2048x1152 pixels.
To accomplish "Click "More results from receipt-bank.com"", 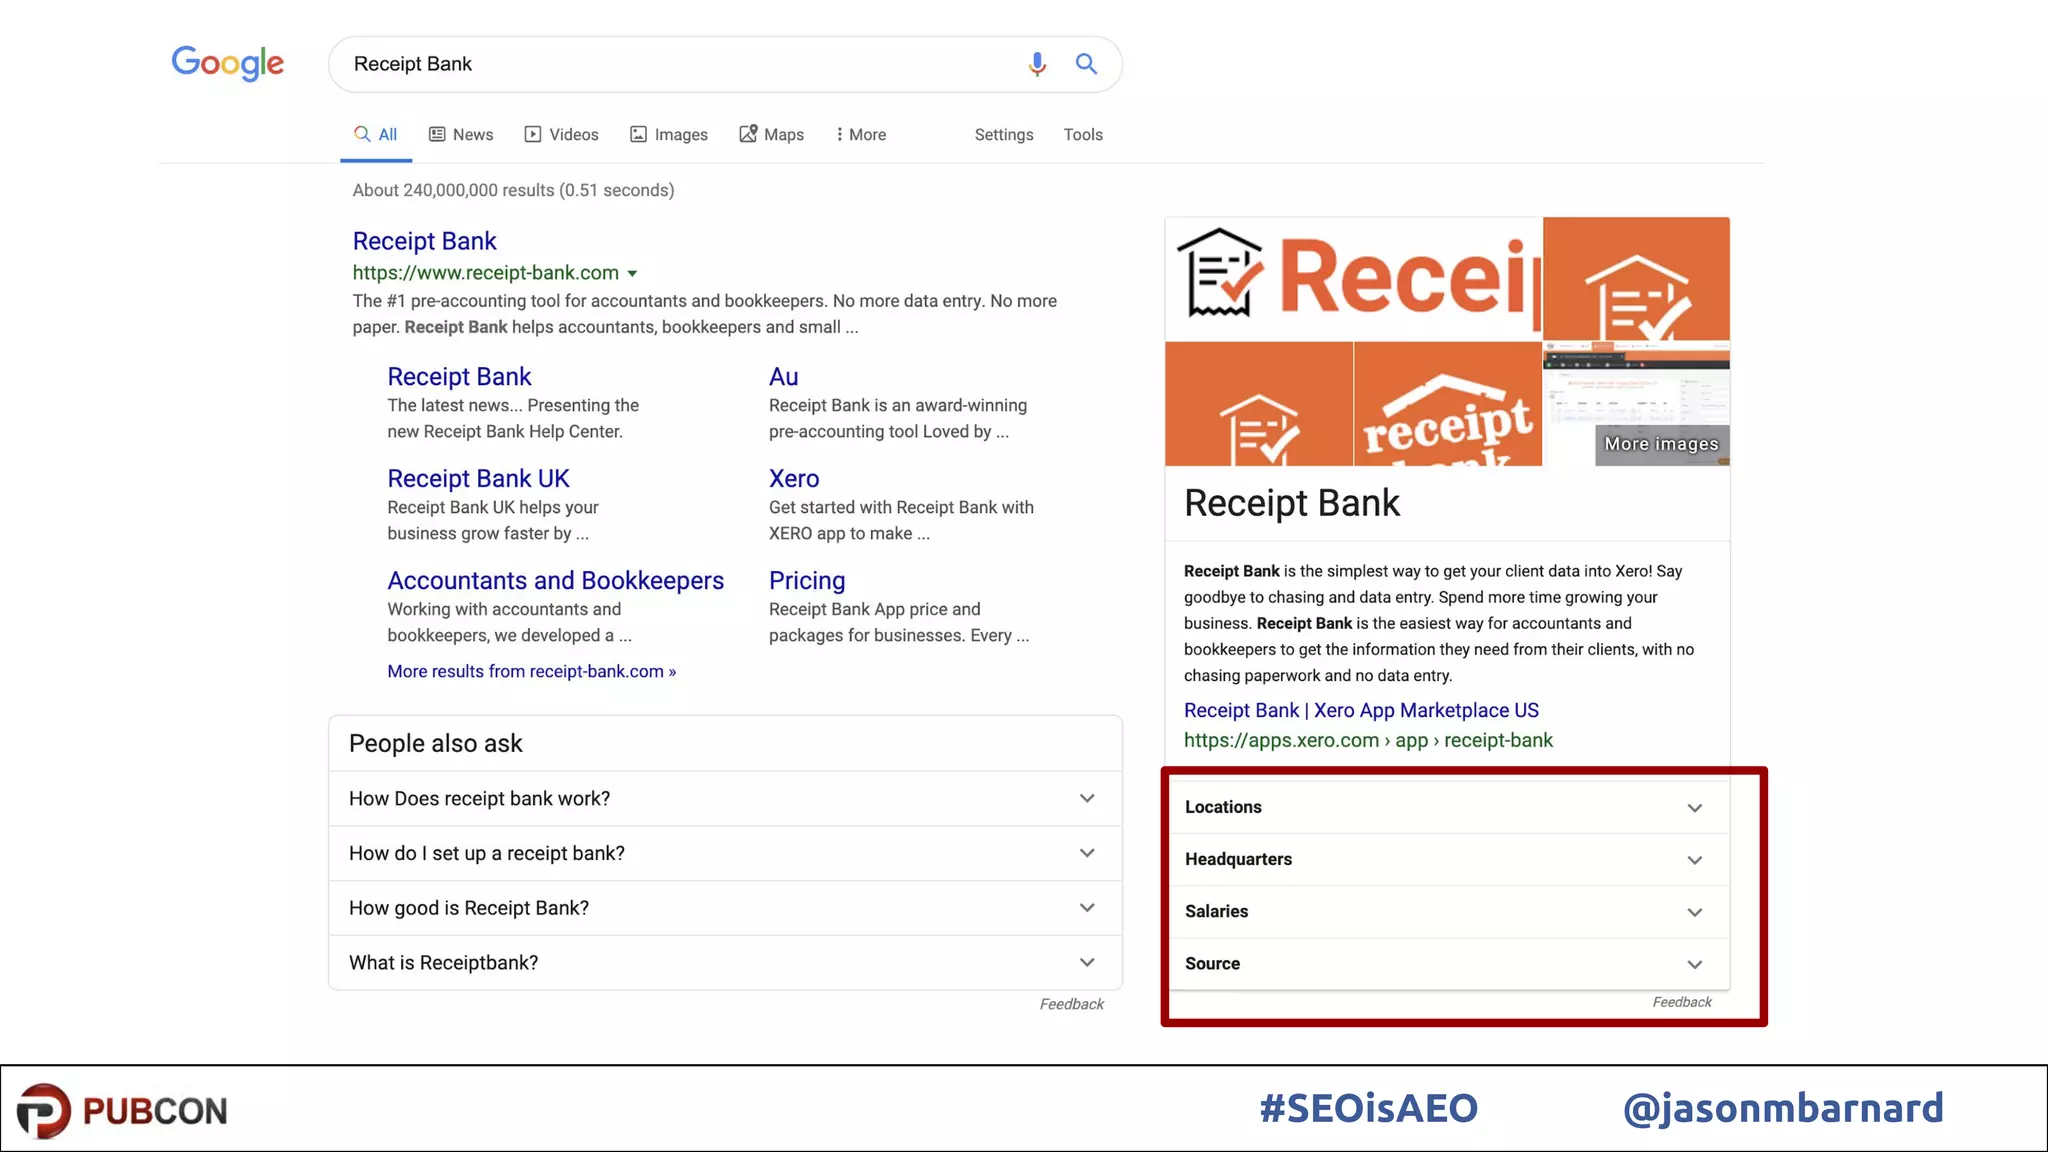I will [x=531, y=671].
